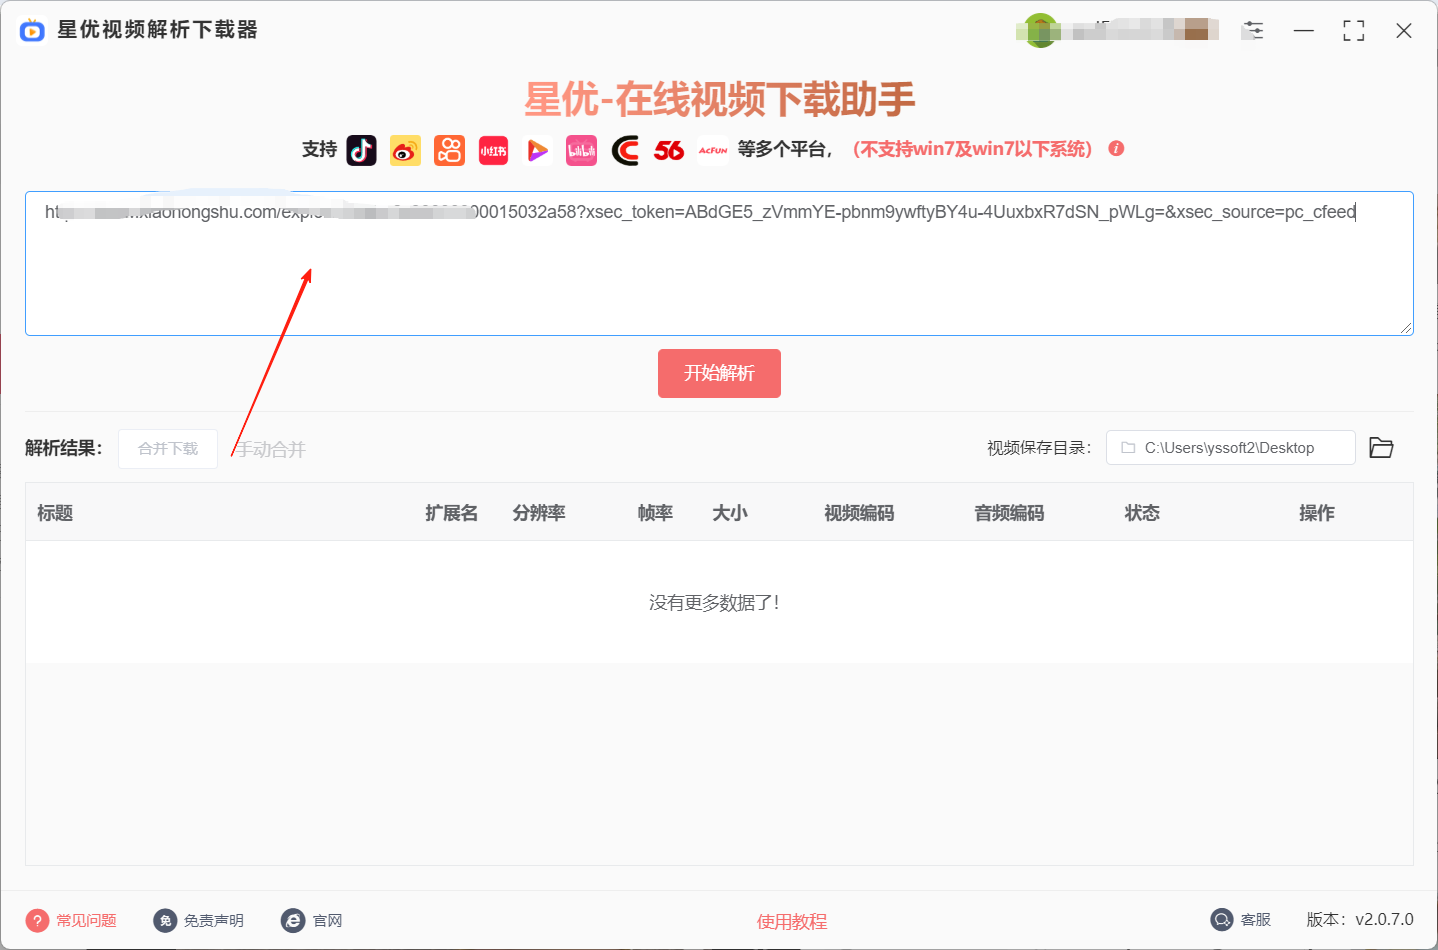Screen dimensions: 1438x950
Task: Close the 星优视频解析下载器 window
Action: coord(1403,31)
